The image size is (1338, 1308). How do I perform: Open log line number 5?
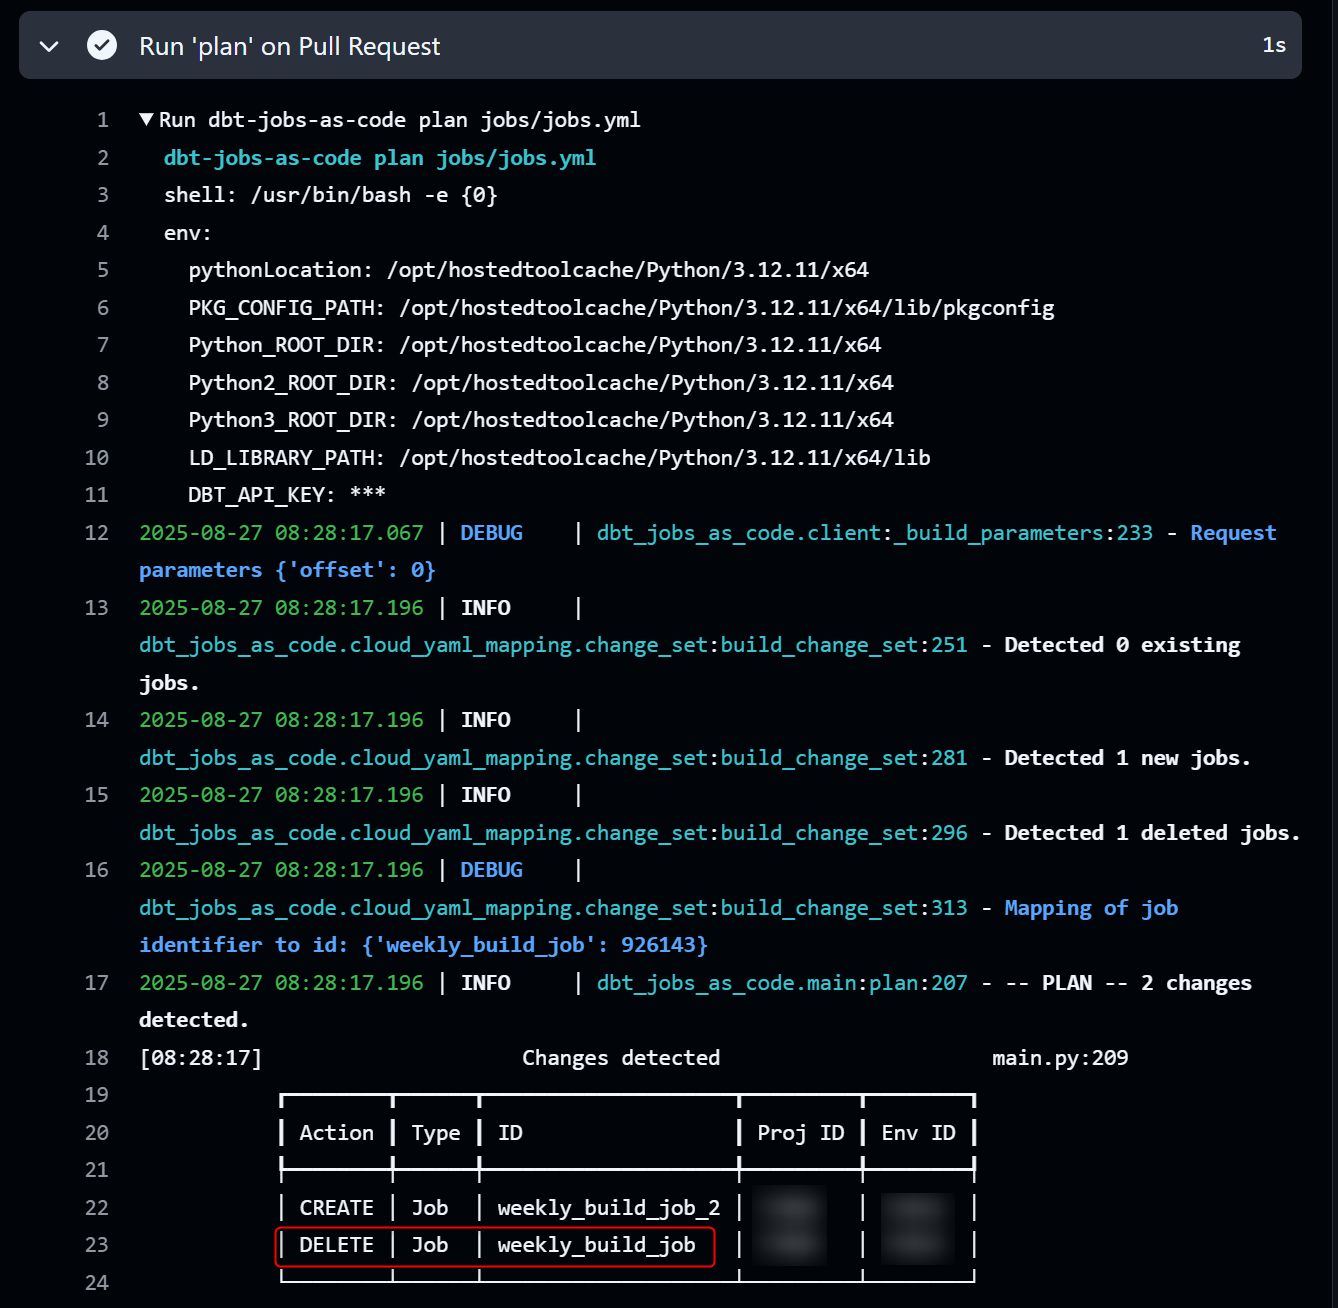pyautogui.click(x=102, y=270)
